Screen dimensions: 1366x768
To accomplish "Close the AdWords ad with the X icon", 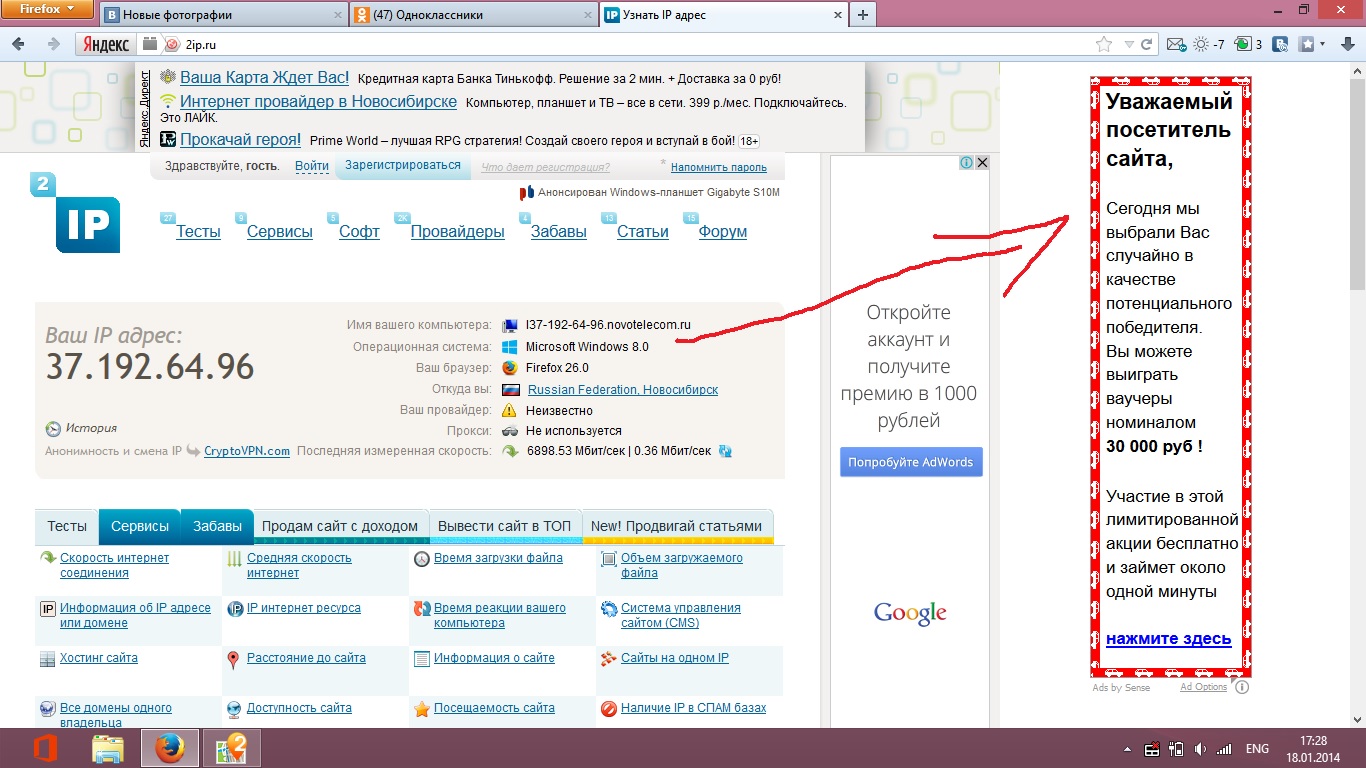I will point(982,163).
